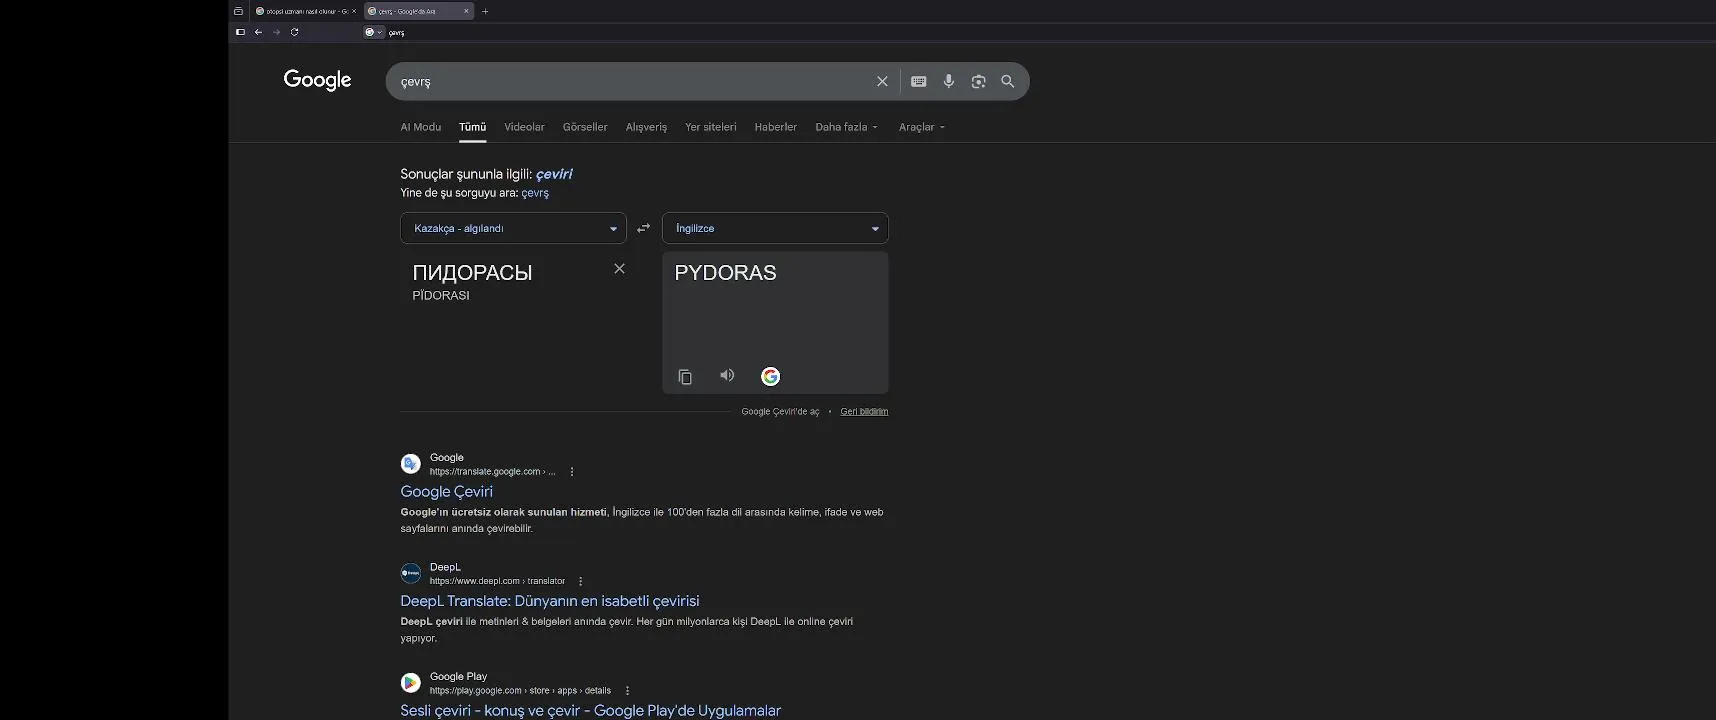Viewport: 1716px width, 720px height.
Task: Click the browser address bar text 'çevrş'
Action: (397, 32)
